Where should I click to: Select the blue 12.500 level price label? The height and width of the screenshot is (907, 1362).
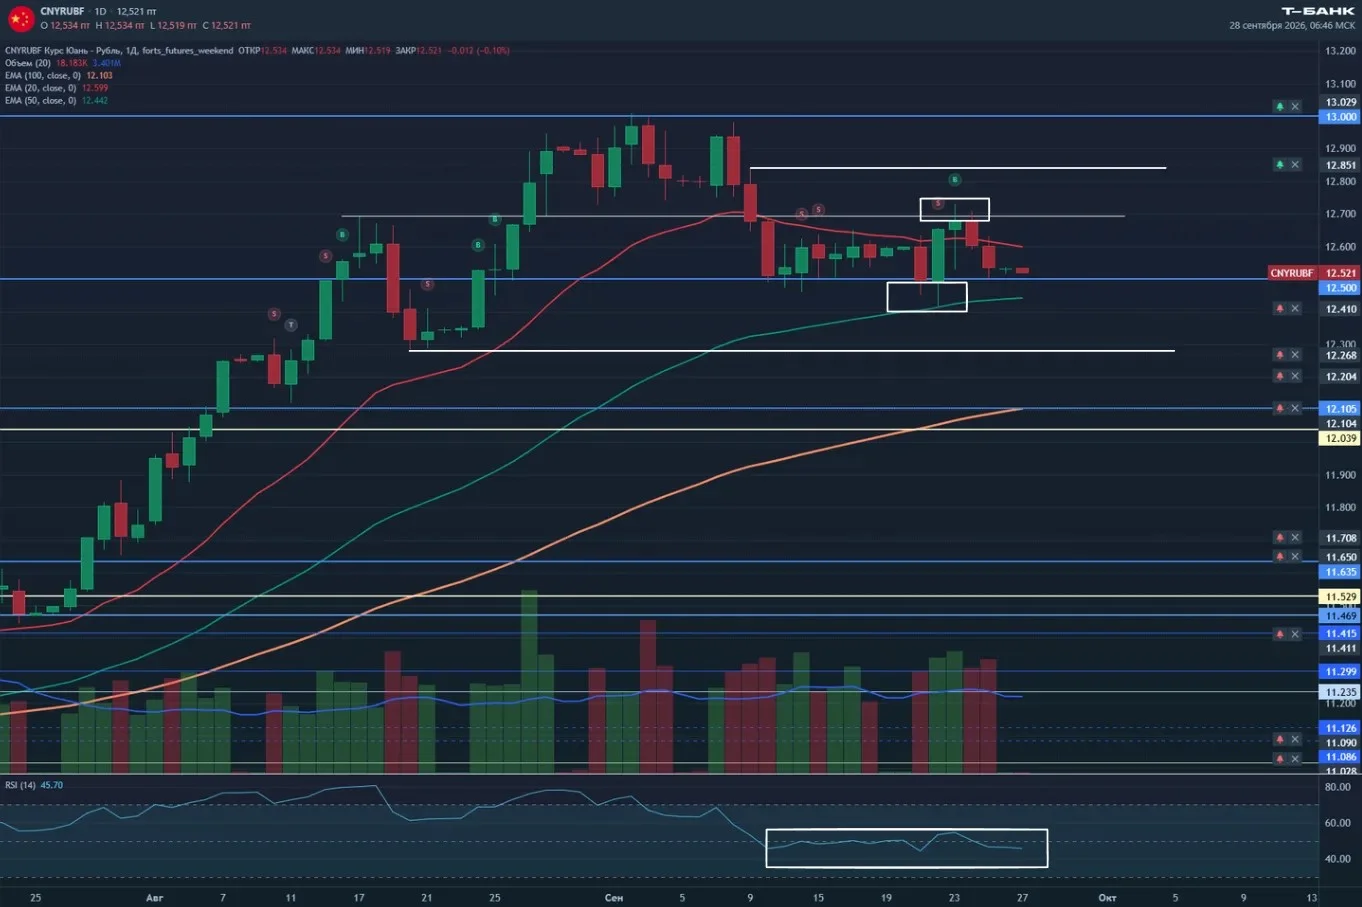point(1340,288)
